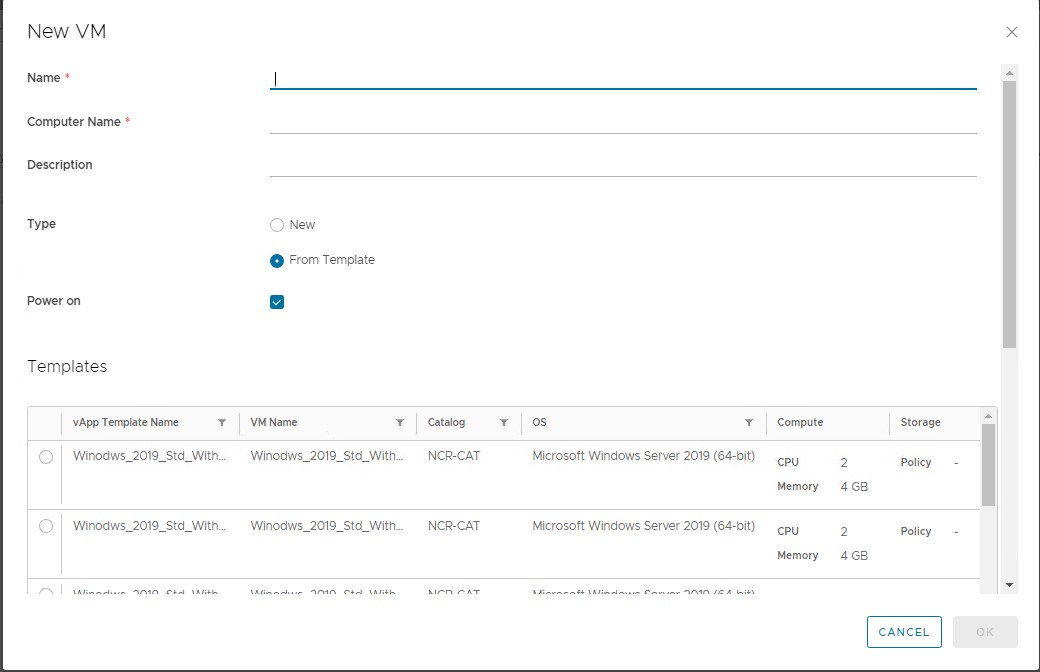
Task: Select the second Windows 2019 template row
Action: 45,527
